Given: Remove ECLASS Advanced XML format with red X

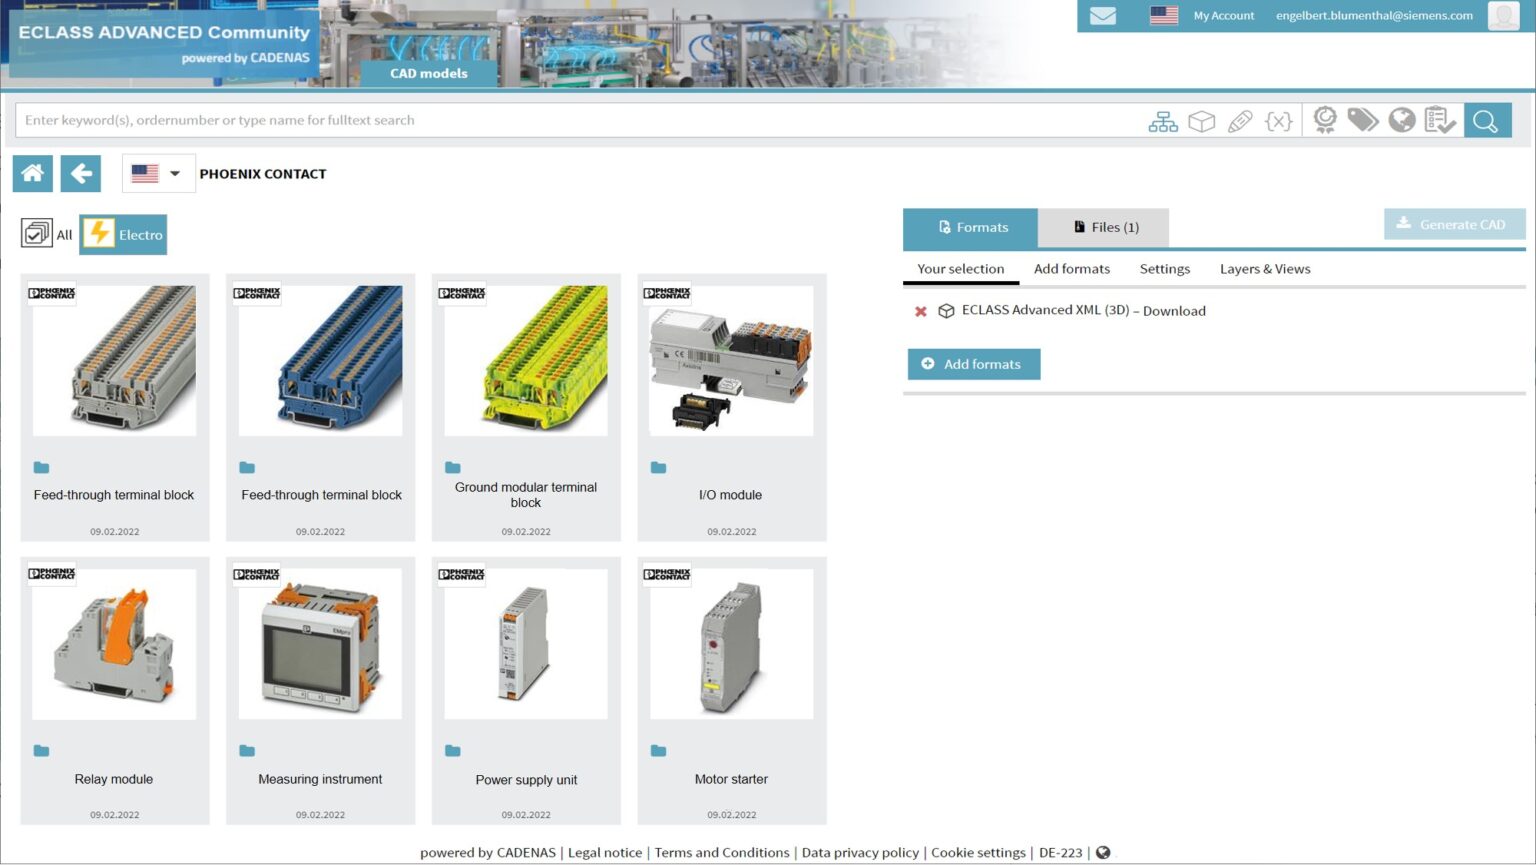Looking at the screenshot, I should (921, 311).
